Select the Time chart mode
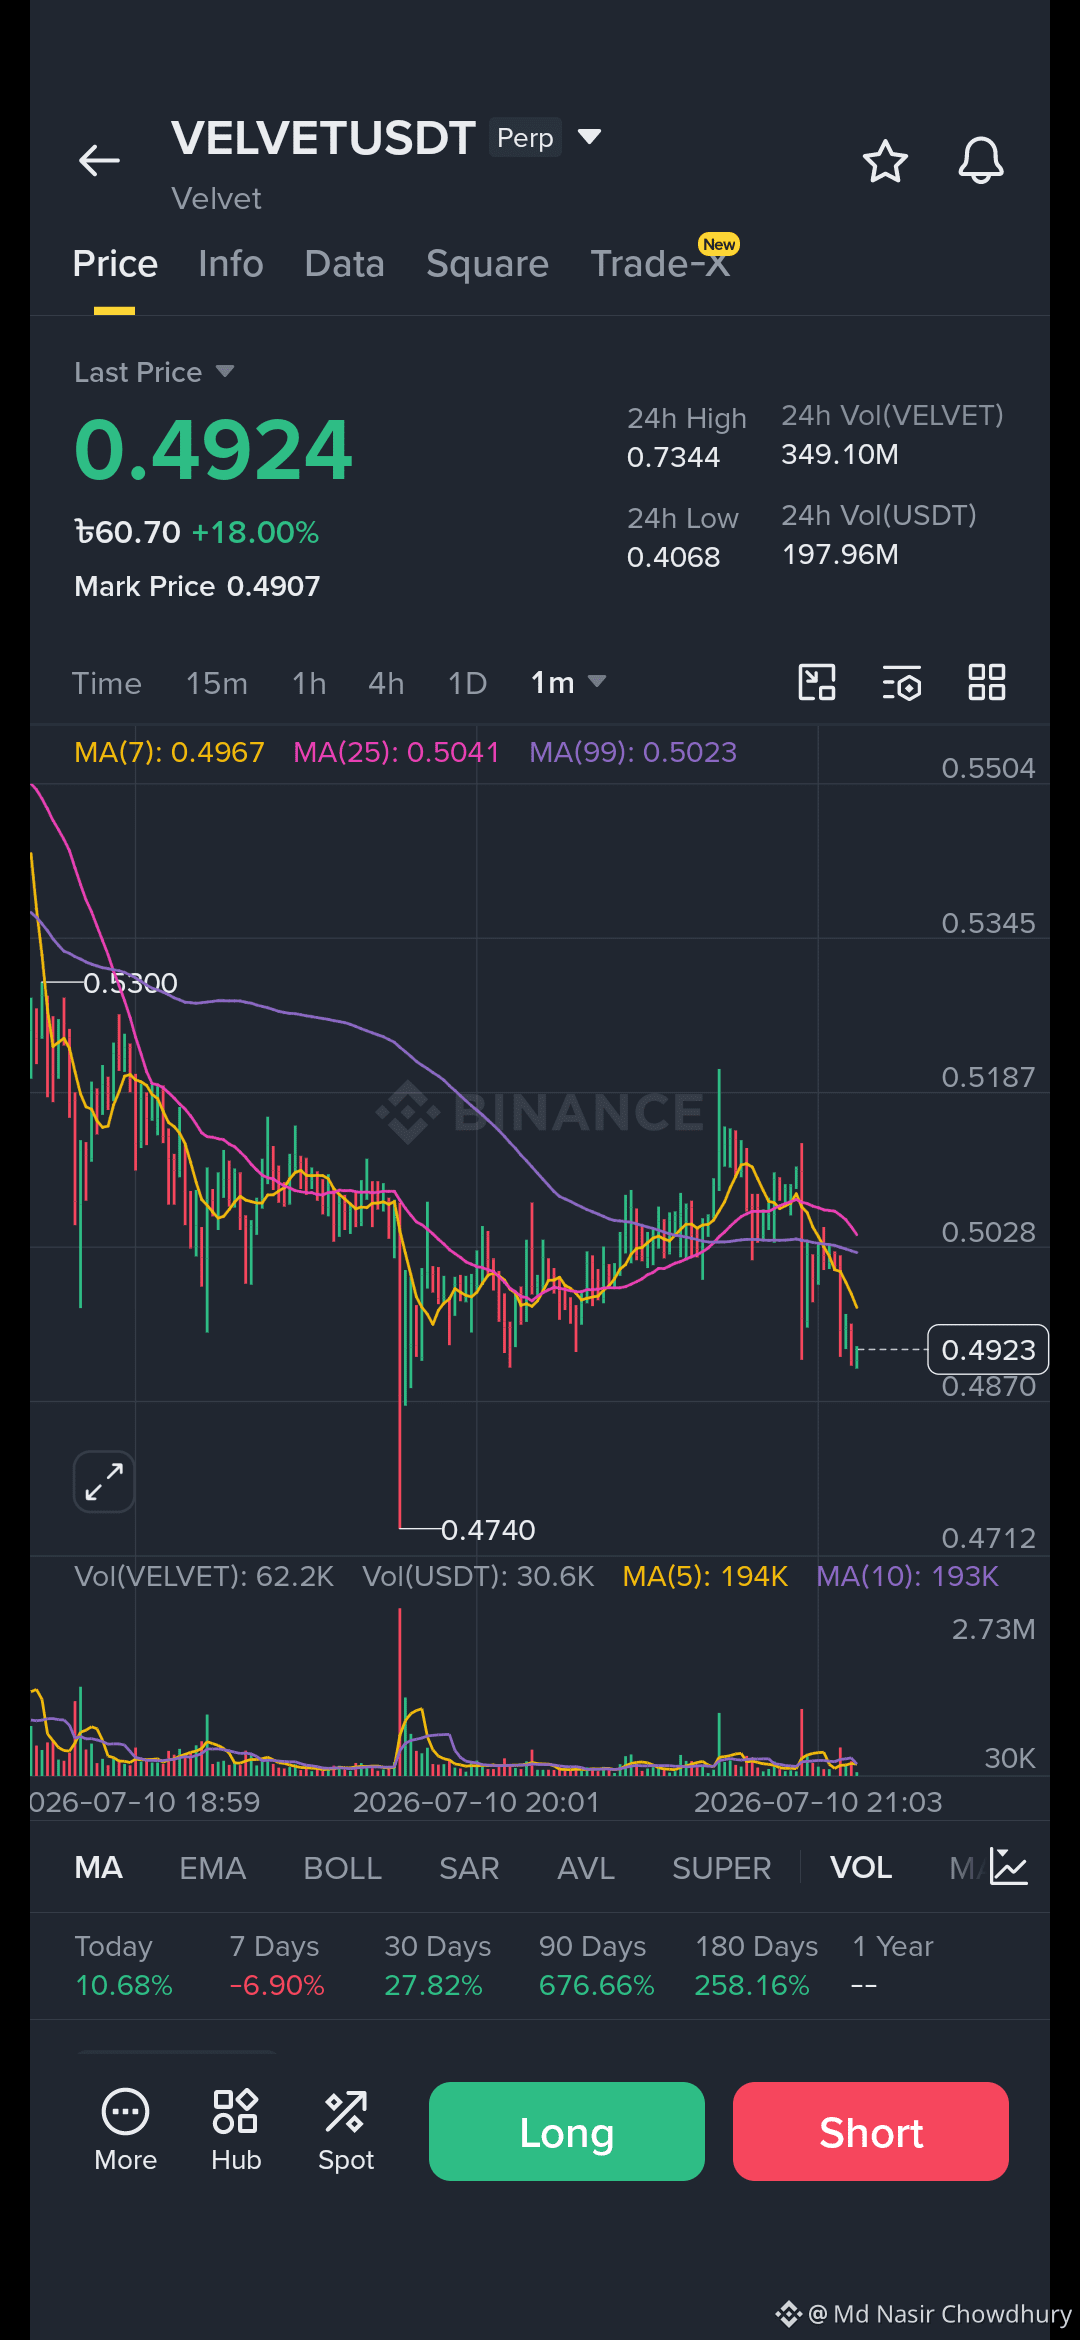The height and width of the screenshot is (2340, 1080). tap(107, 683)
